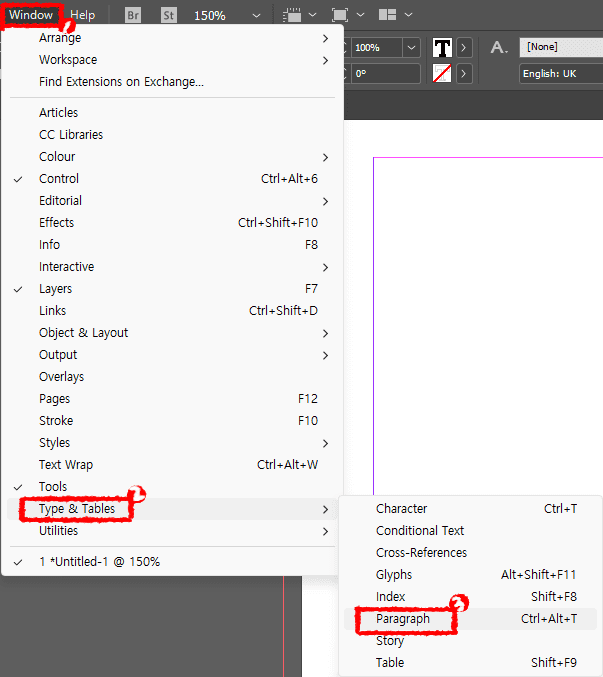Click the Screen Mode icon
This screenshot has height=677, width=603.
point(340,15)
